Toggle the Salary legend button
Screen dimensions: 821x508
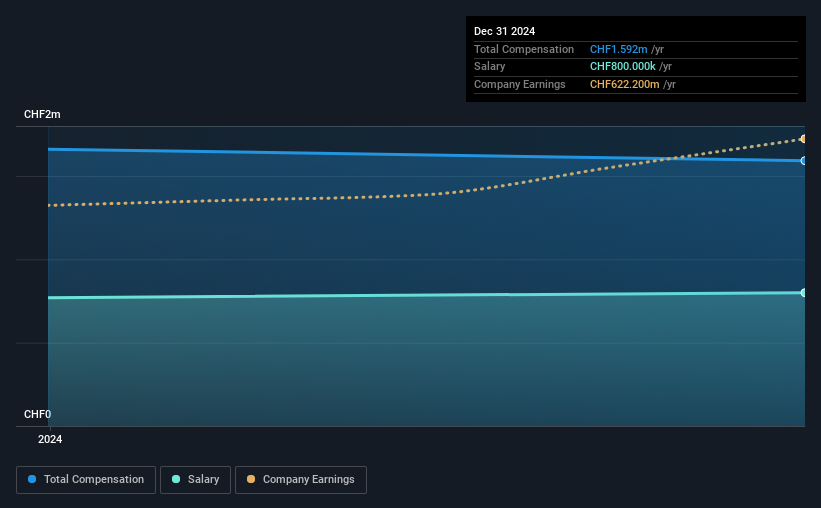tap(195, 480)
